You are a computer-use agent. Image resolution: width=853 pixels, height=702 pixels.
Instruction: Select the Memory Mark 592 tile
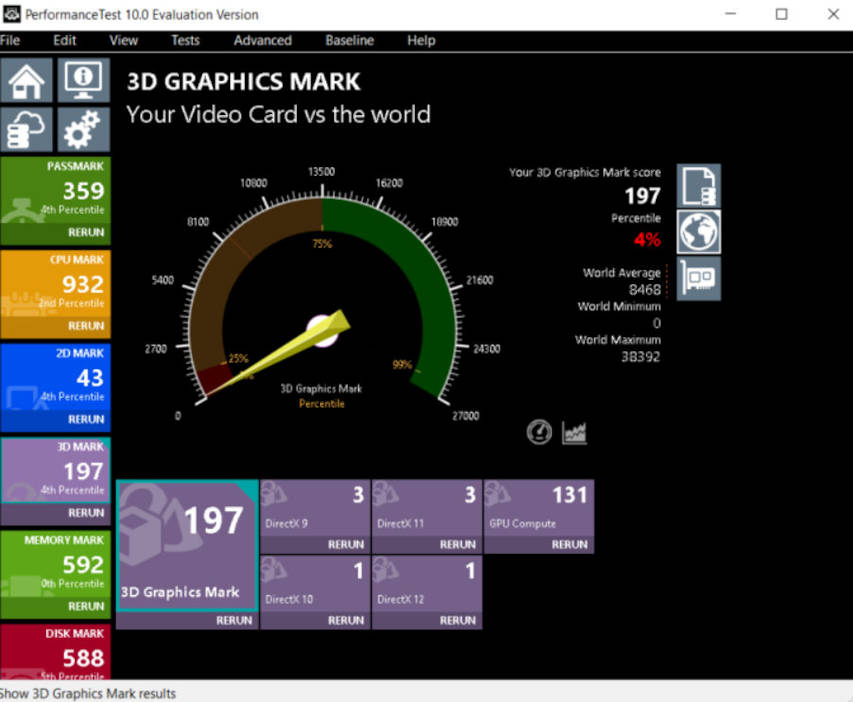(55, 564)
